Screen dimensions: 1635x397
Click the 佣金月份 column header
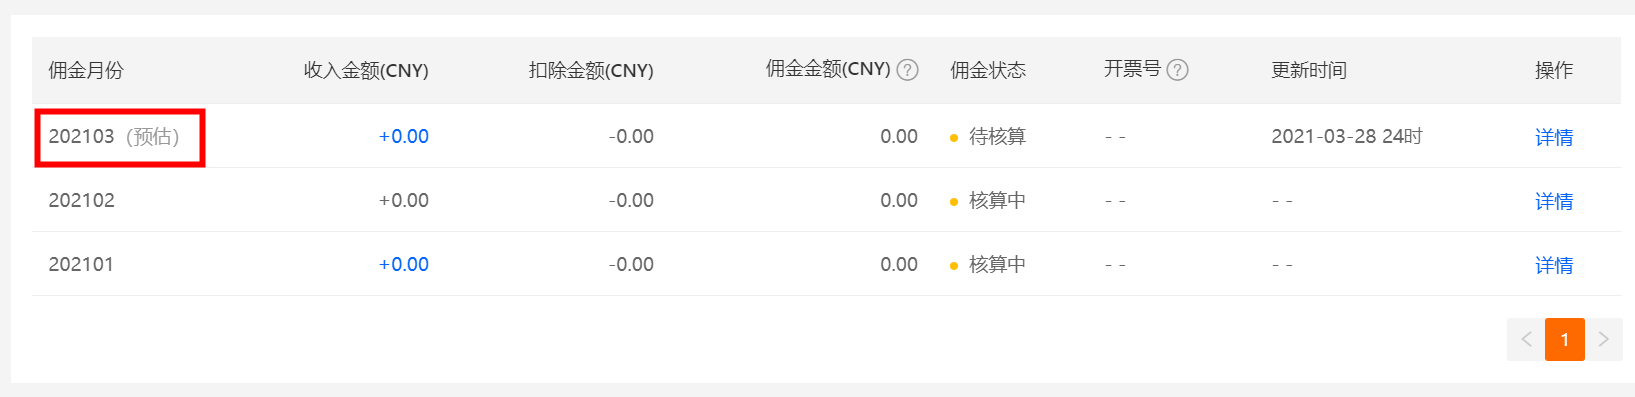86,70
